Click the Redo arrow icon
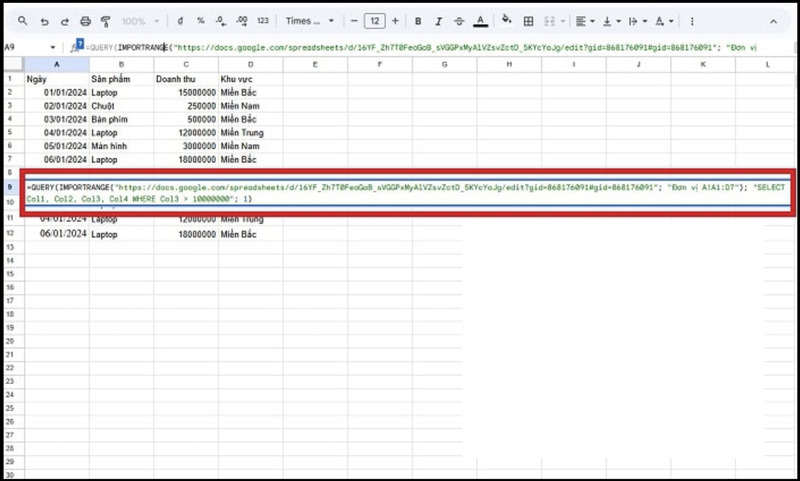 [65, 21]
